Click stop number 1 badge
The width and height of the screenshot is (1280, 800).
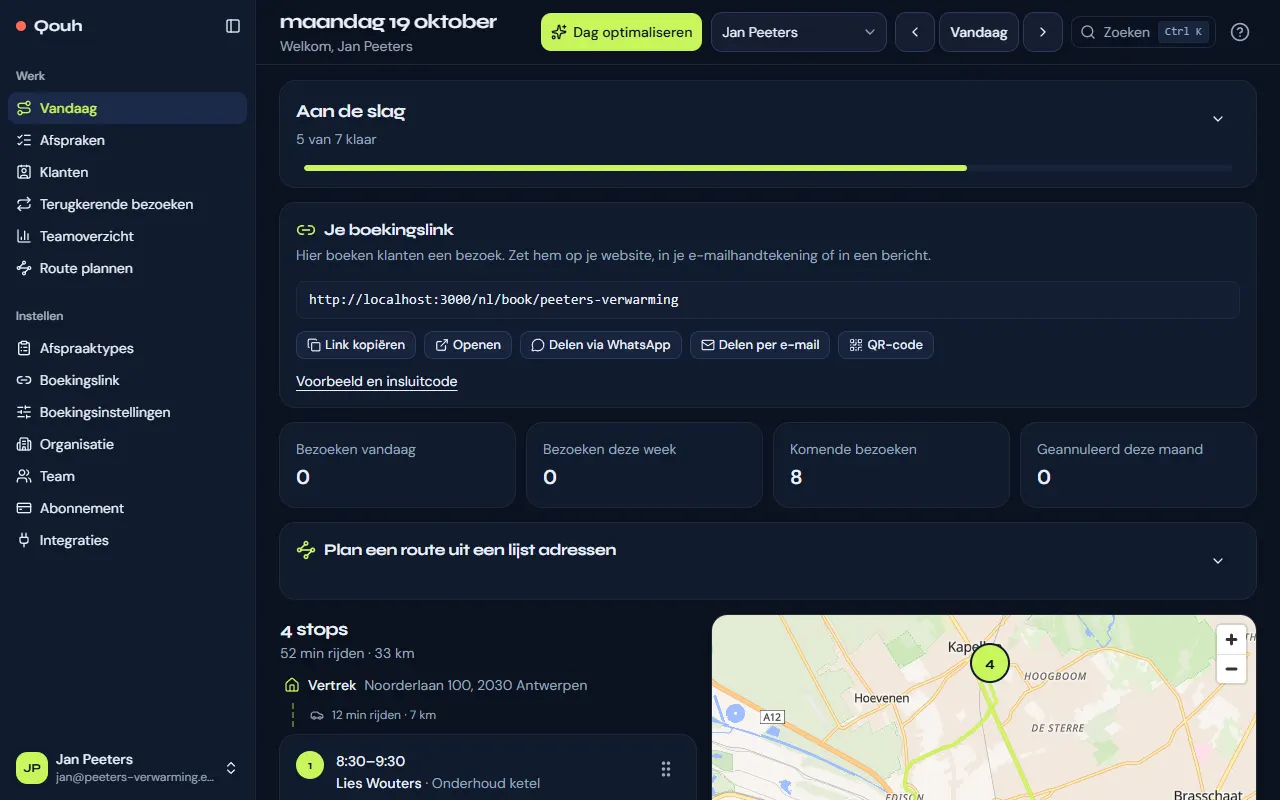click(x=310, y=766)
